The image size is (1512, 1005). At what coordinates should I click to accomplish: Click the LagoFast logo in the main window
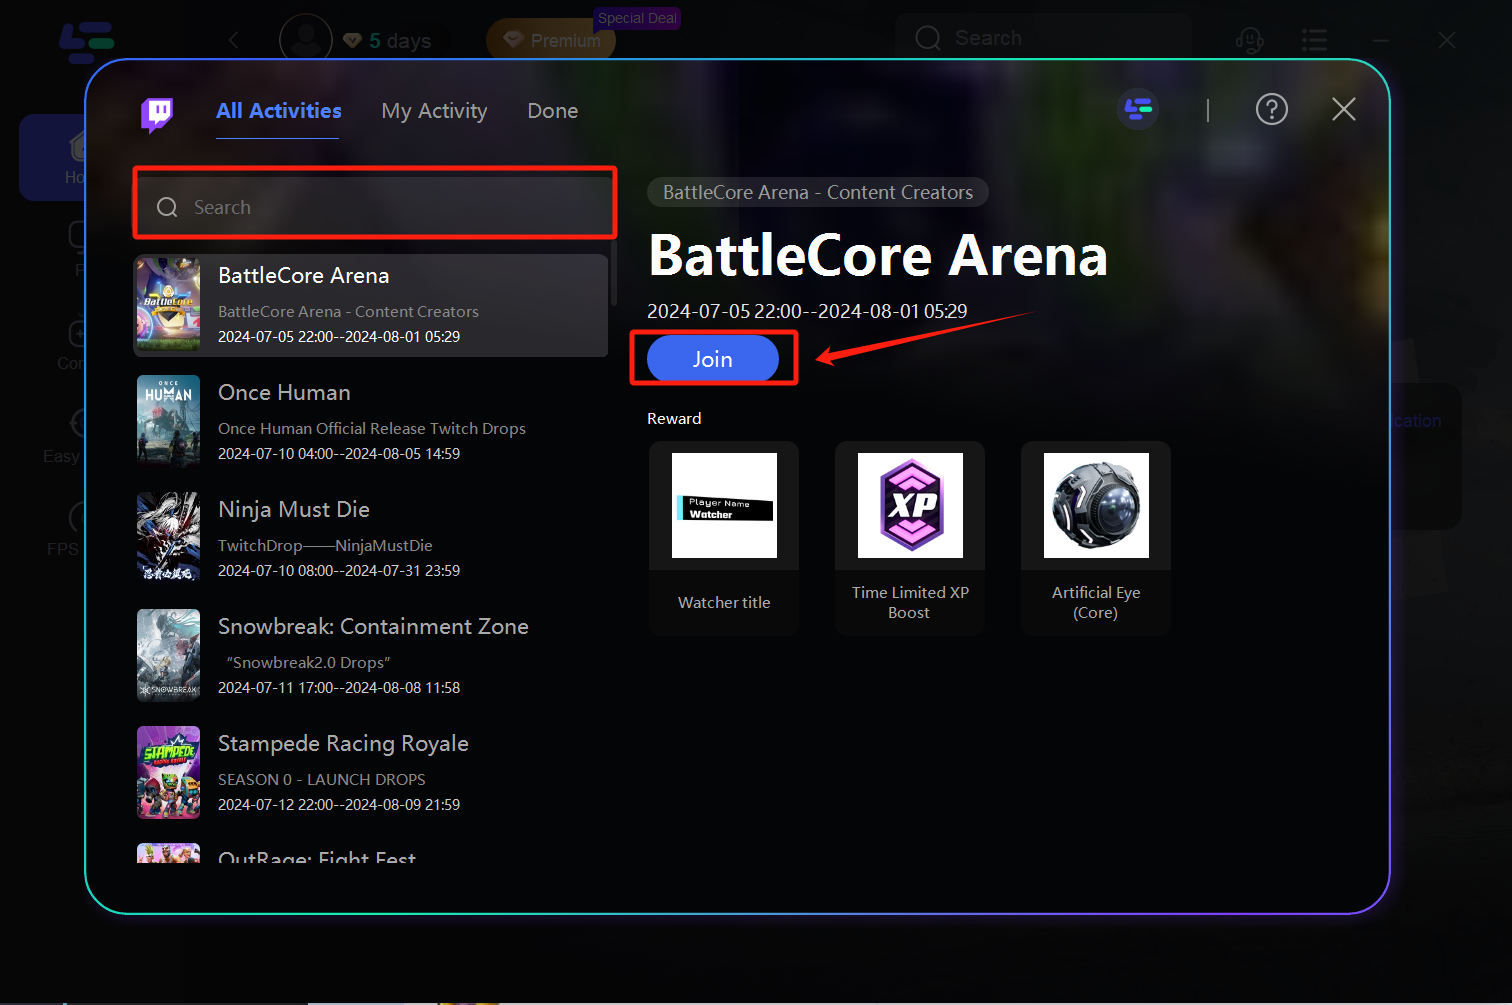(x=87, y=41)
